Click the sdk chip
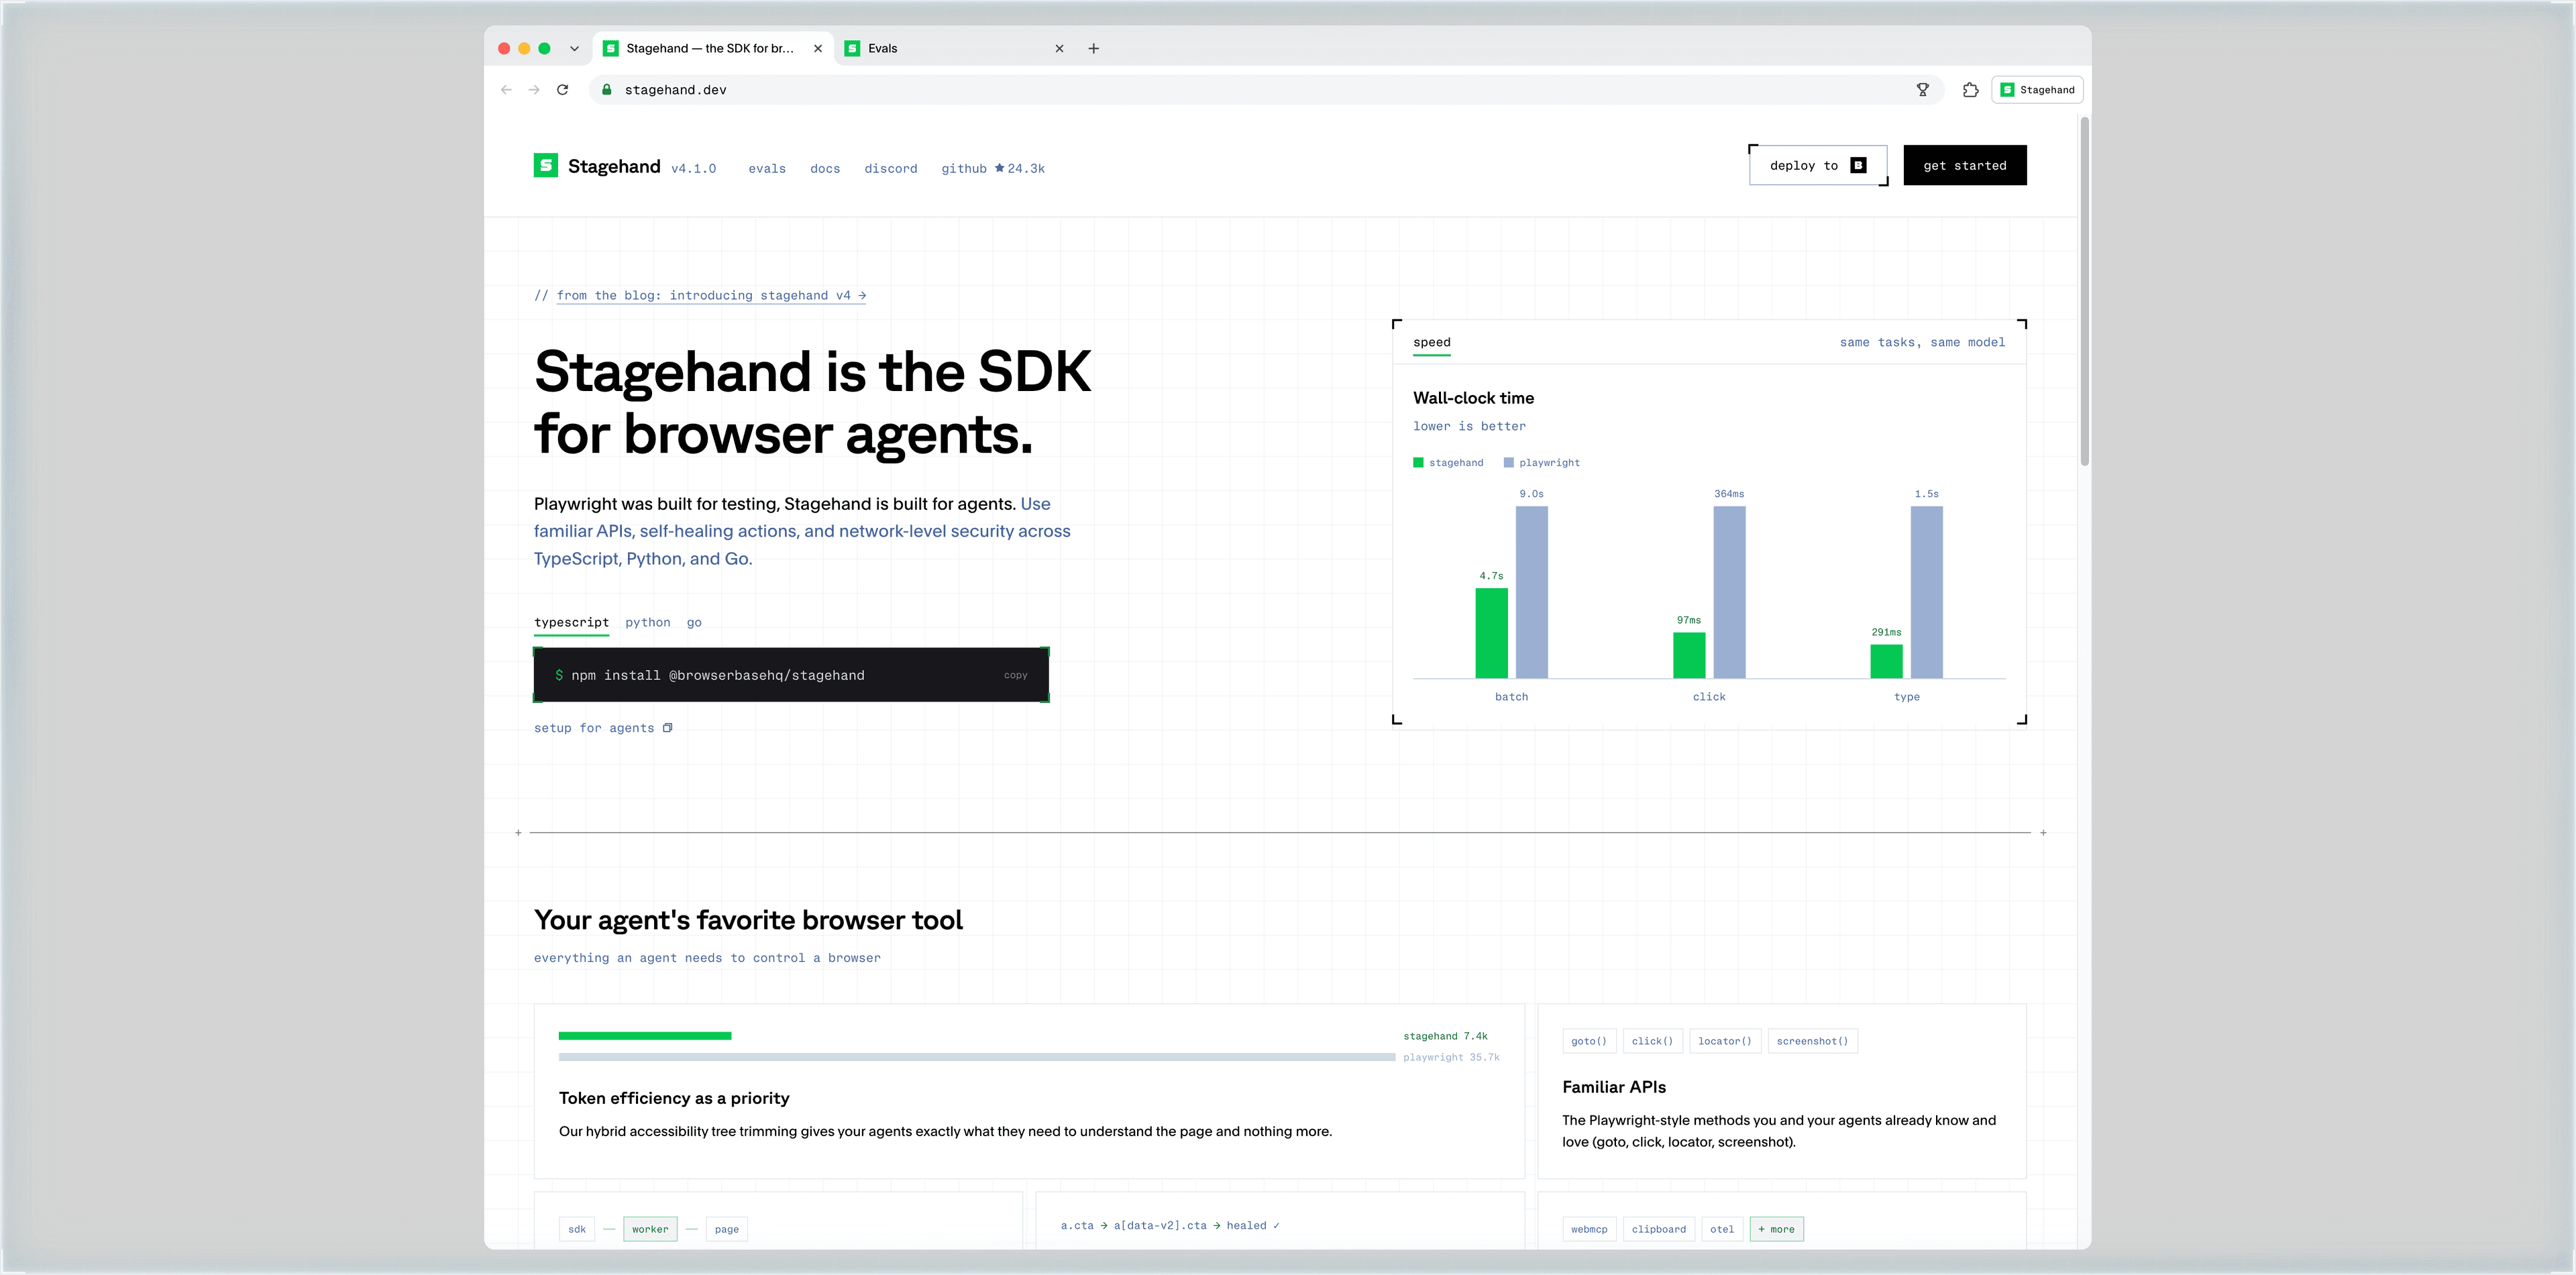2576x1275 pixels. tap(577, 1229)
